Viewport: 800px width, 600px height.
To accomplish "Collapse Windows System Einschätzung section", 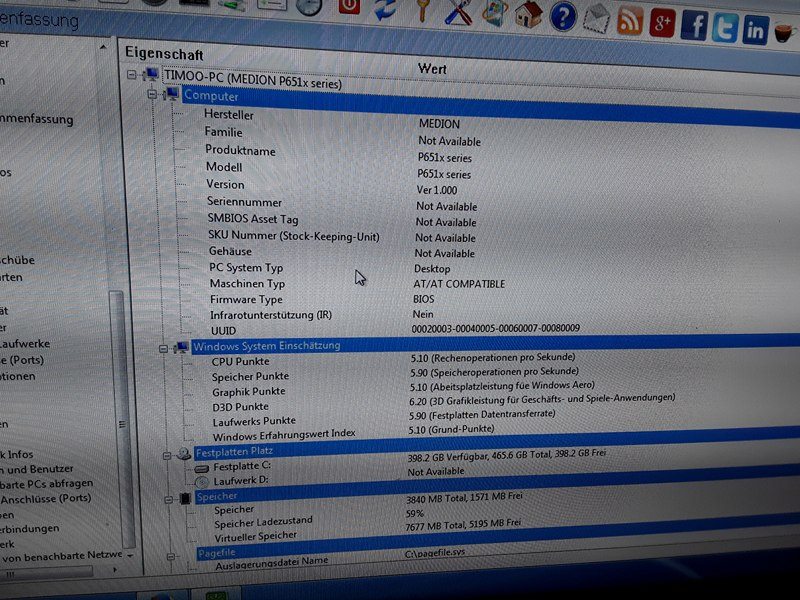I will tap(163, 349).
